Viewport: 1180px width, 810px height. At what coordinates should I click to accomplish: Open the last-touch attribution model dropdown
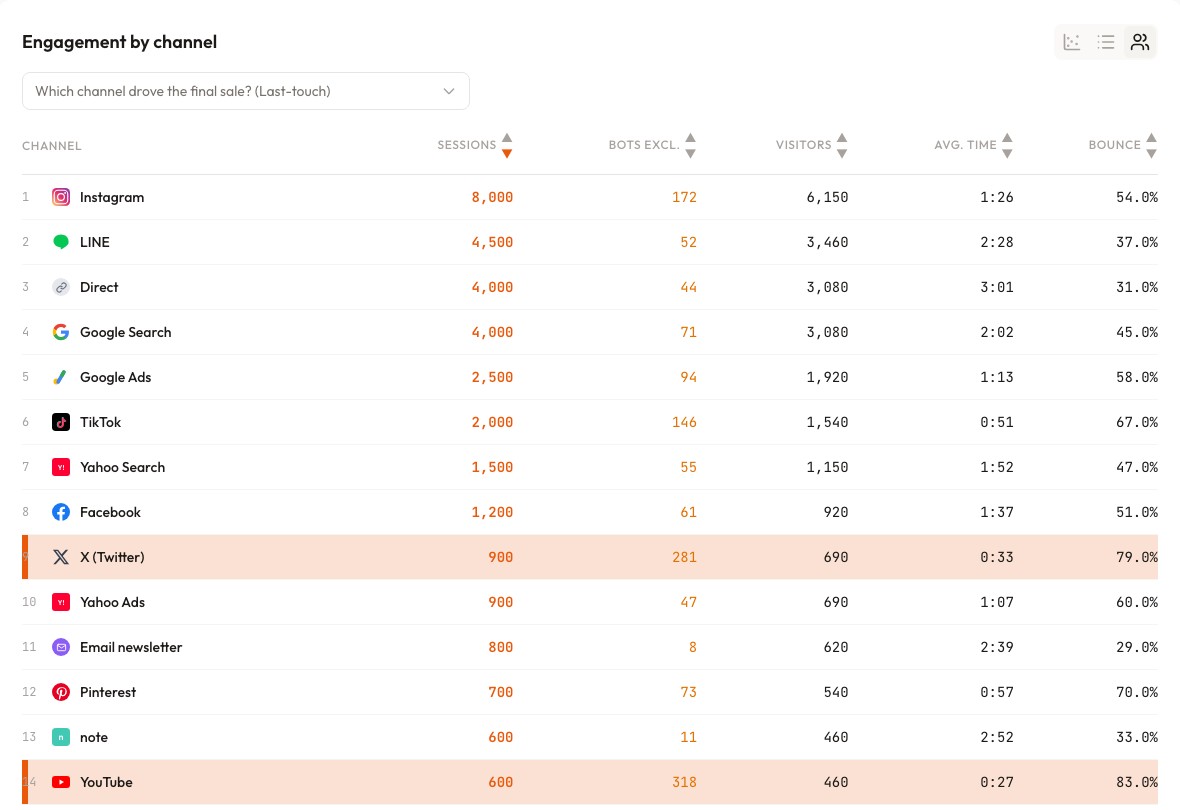pos(245,91)
